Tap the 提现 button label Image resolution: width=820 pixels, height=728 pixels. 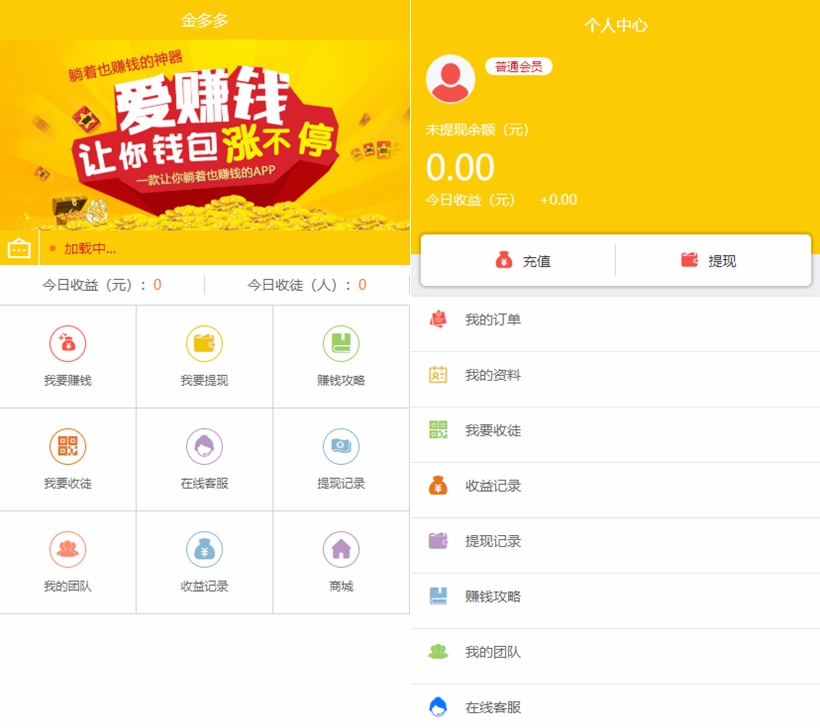click(722, 261)
